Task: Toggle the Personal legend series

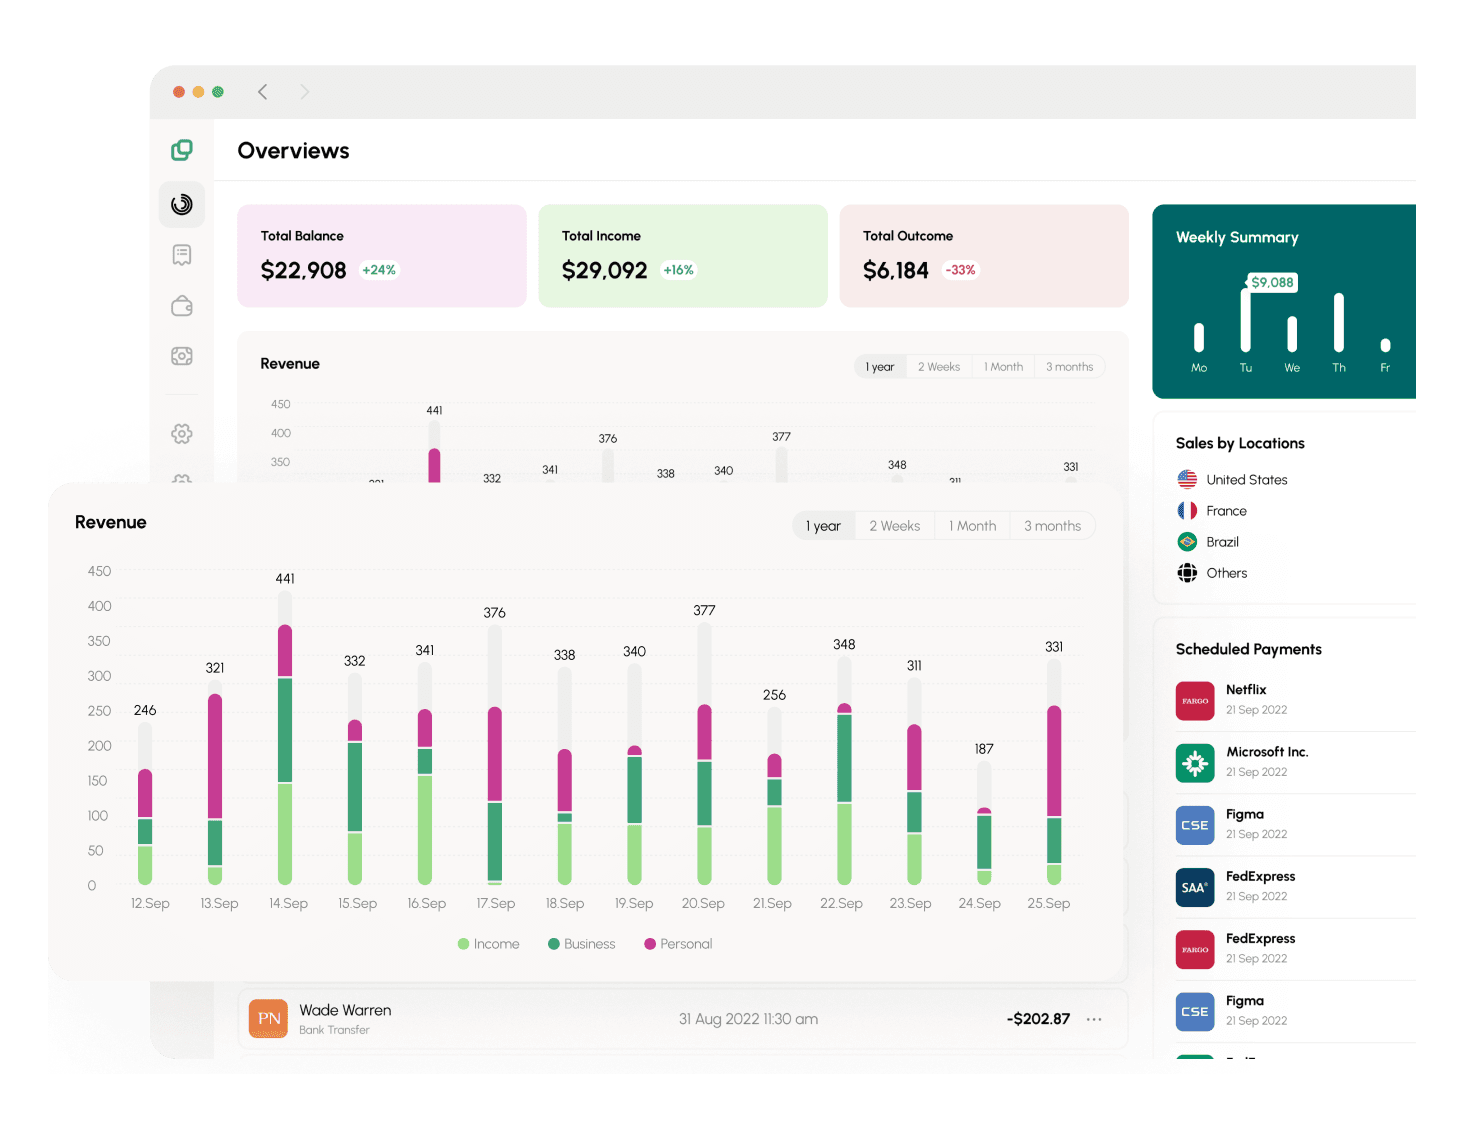Action: coord(678,944)
